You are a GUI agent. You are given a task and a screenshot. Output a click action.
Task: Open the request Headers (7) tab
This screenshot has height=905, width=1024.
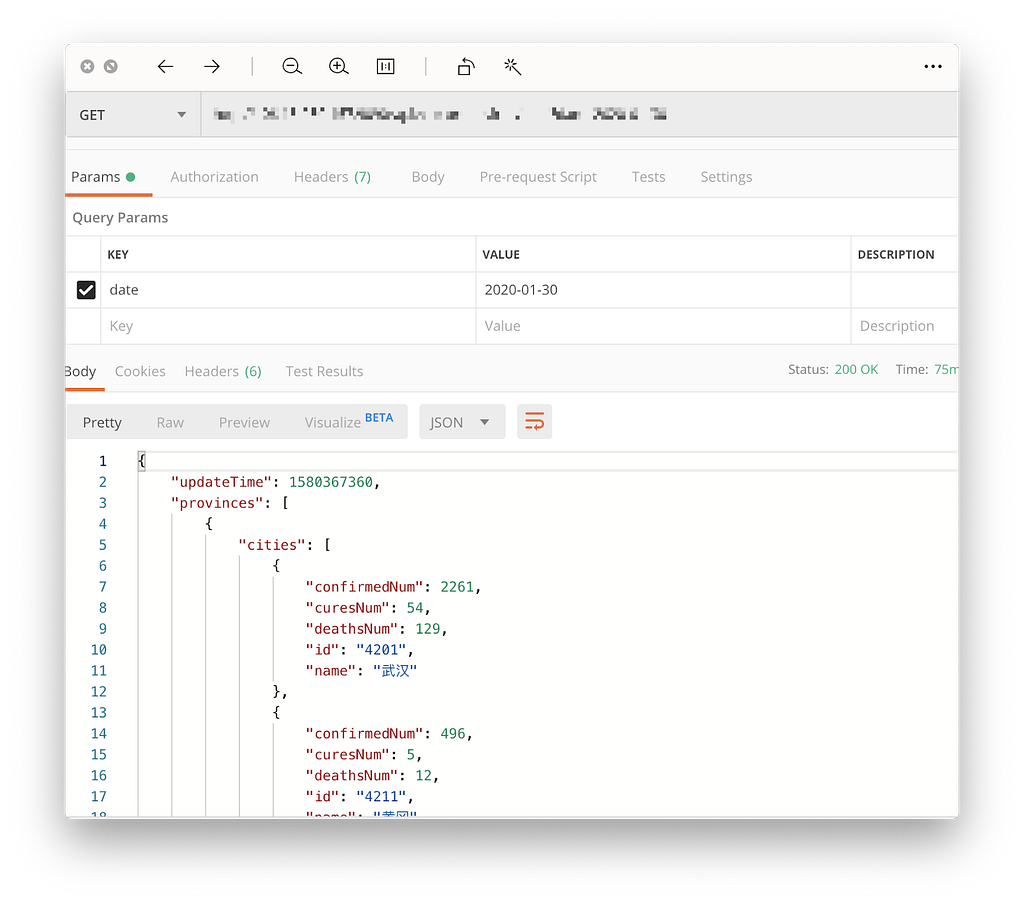point(332,177)
